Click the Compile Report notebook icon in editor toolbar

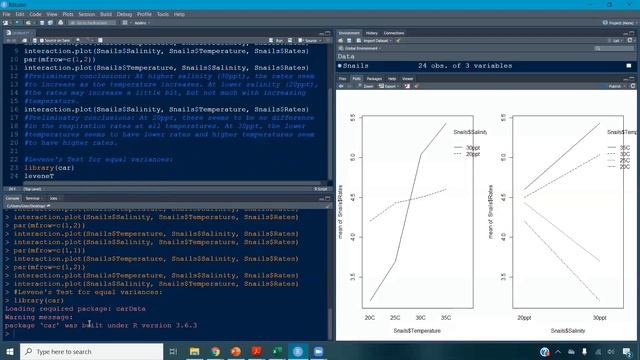click(x=100, y=40)
